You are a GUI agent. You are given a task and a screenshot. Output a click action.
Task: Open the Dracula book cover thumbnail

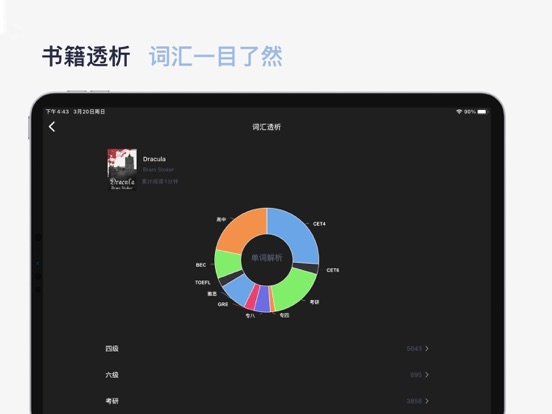pyautogui.click(x=122, y=169)
